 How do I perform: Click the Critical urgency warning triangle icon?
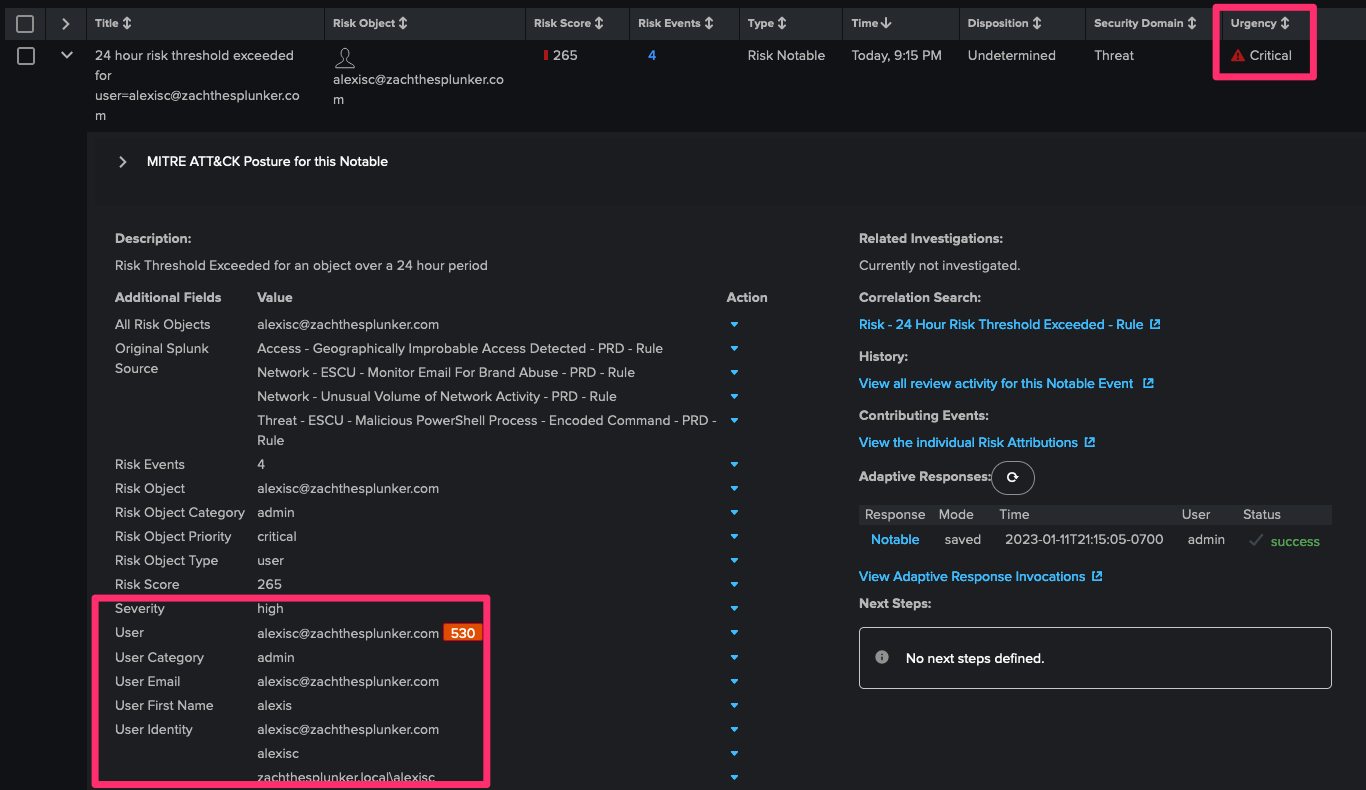tap(1238, 56)
